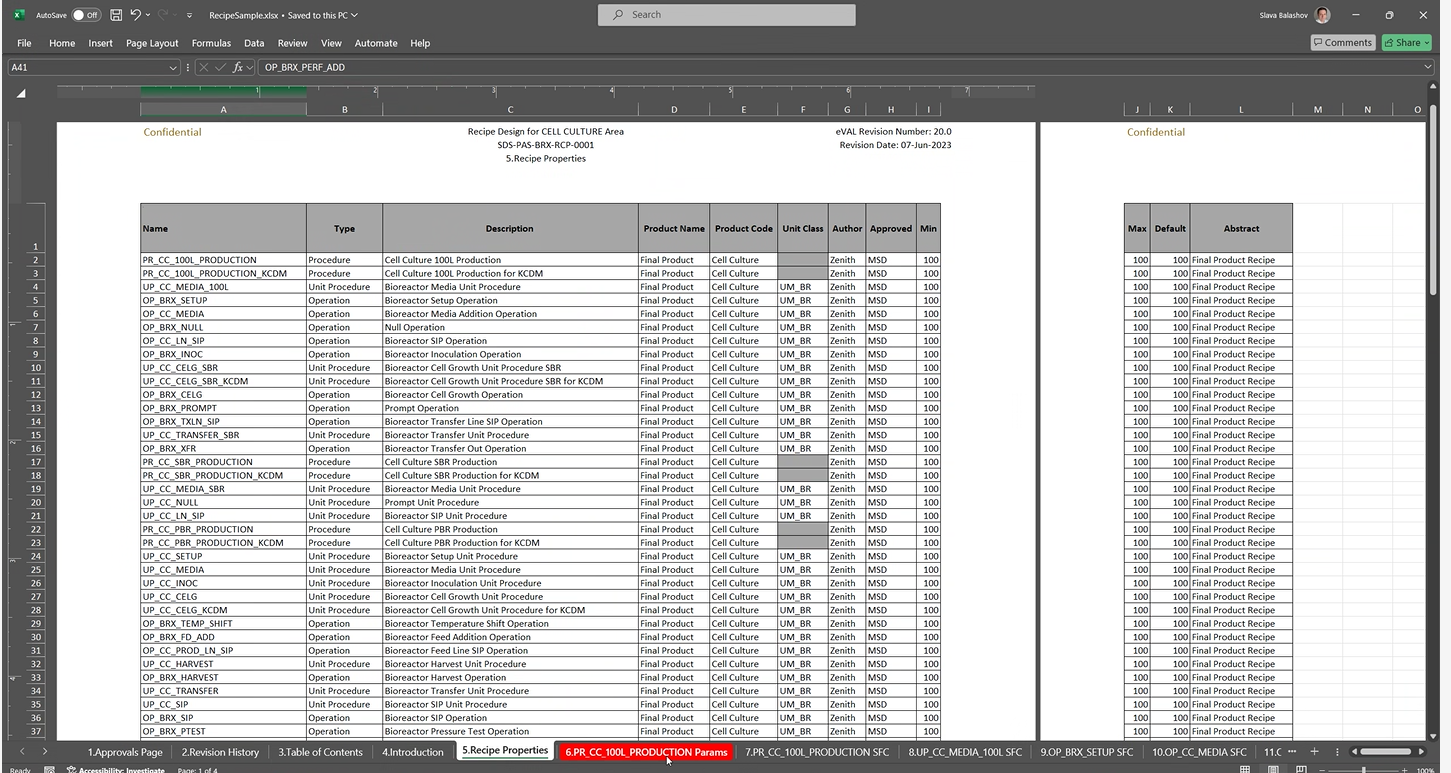Open the View ribbon tab
This screenshot has height=773, width=1451.
tap(331, 43)
